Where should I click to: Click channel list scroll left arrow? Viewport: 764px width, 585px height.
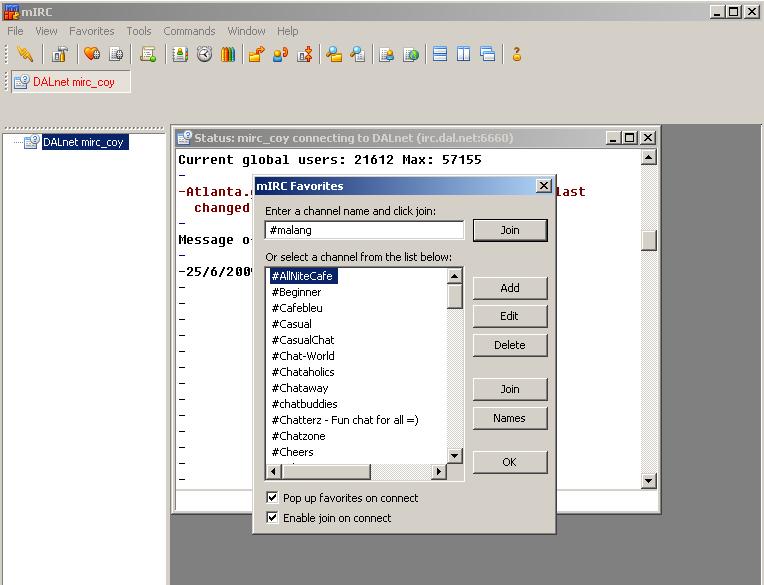pyautogui.click(x=273, y=472)
